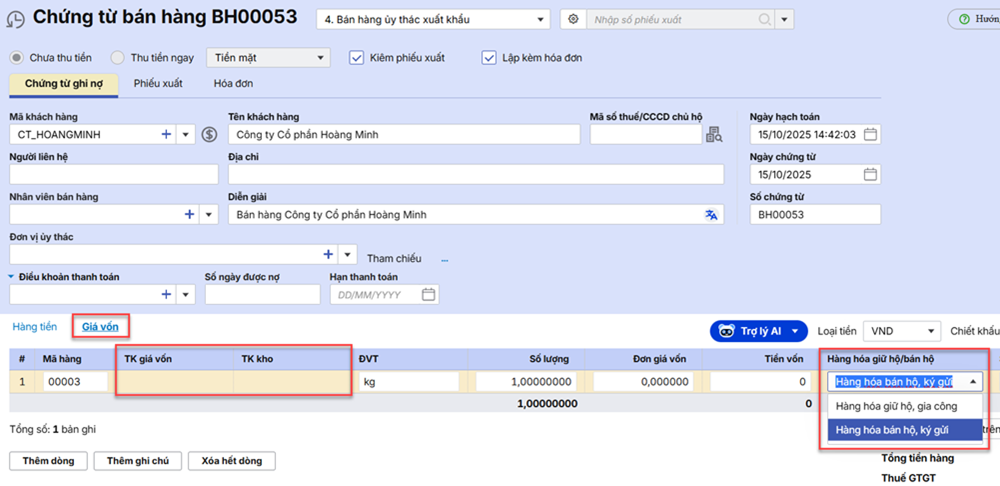Open the calendar icon in Hạn thanh toán
Screen dimensions: 1000x486
[x=429, y=295]
